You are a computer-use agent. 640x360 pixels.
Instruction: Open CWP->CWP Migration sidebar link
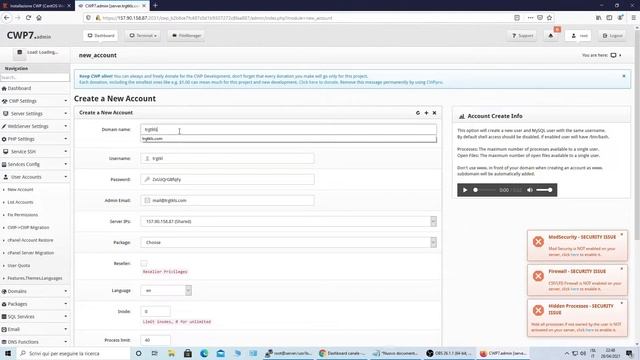(28, 227)
